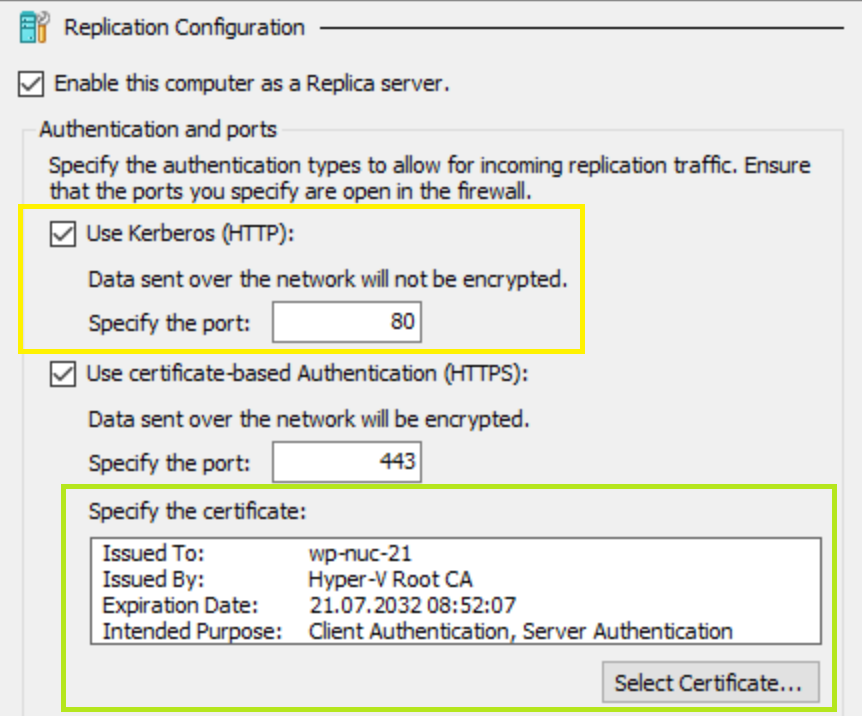
Task: Click the Replication Configuration heading text
Action: (x=184, y=27)
